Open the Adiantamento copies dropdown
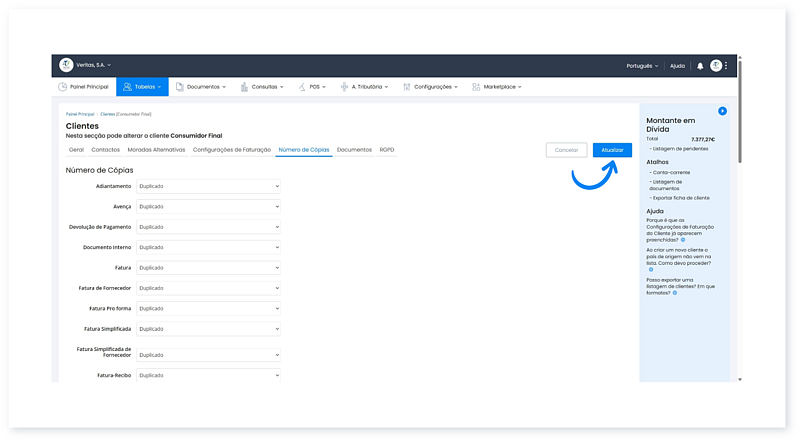 coord(208,186)
